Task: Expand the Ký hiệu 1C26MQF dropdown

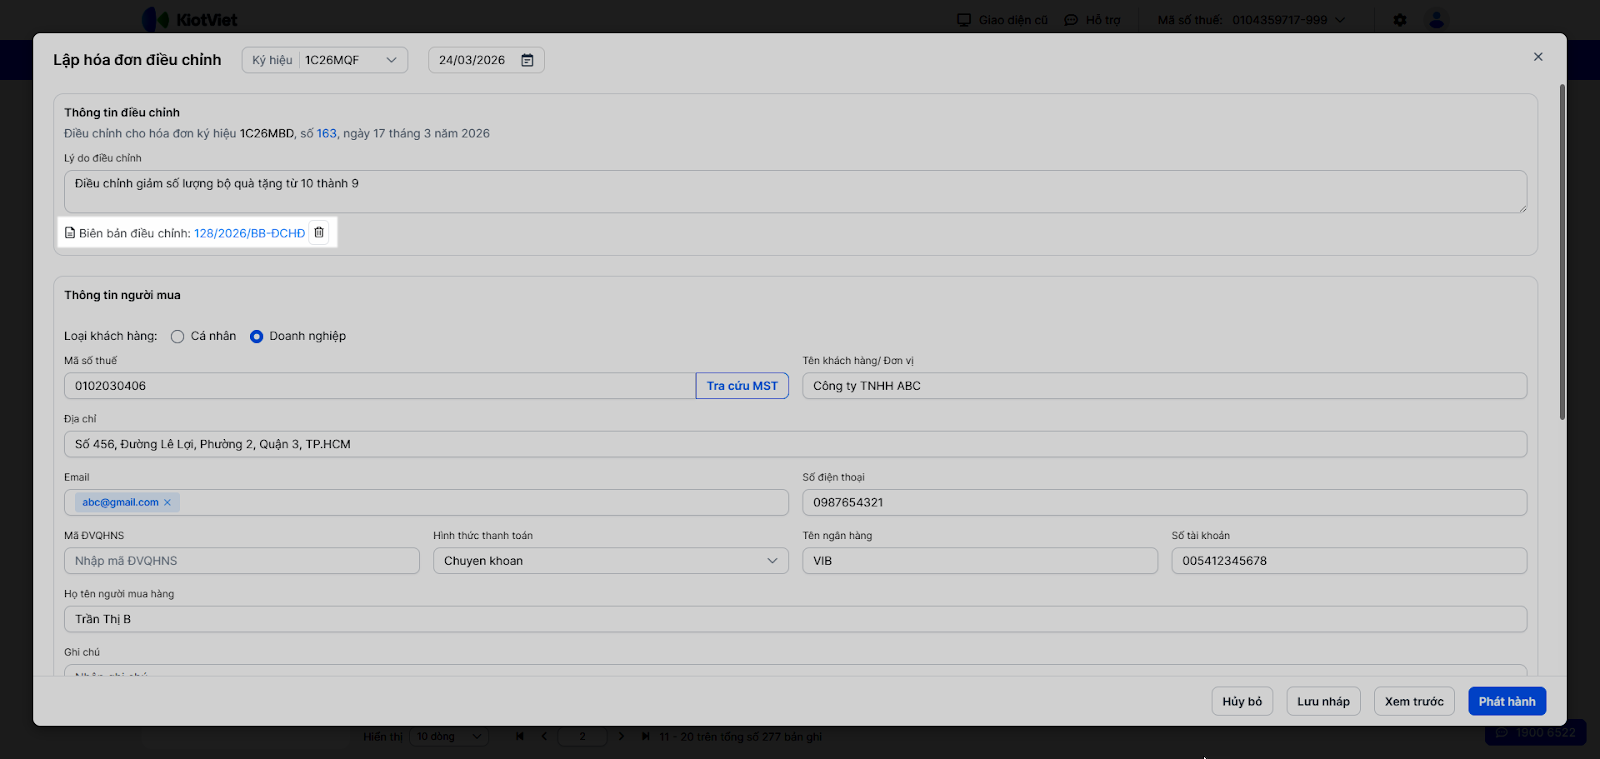Action: tap(391, 60)
